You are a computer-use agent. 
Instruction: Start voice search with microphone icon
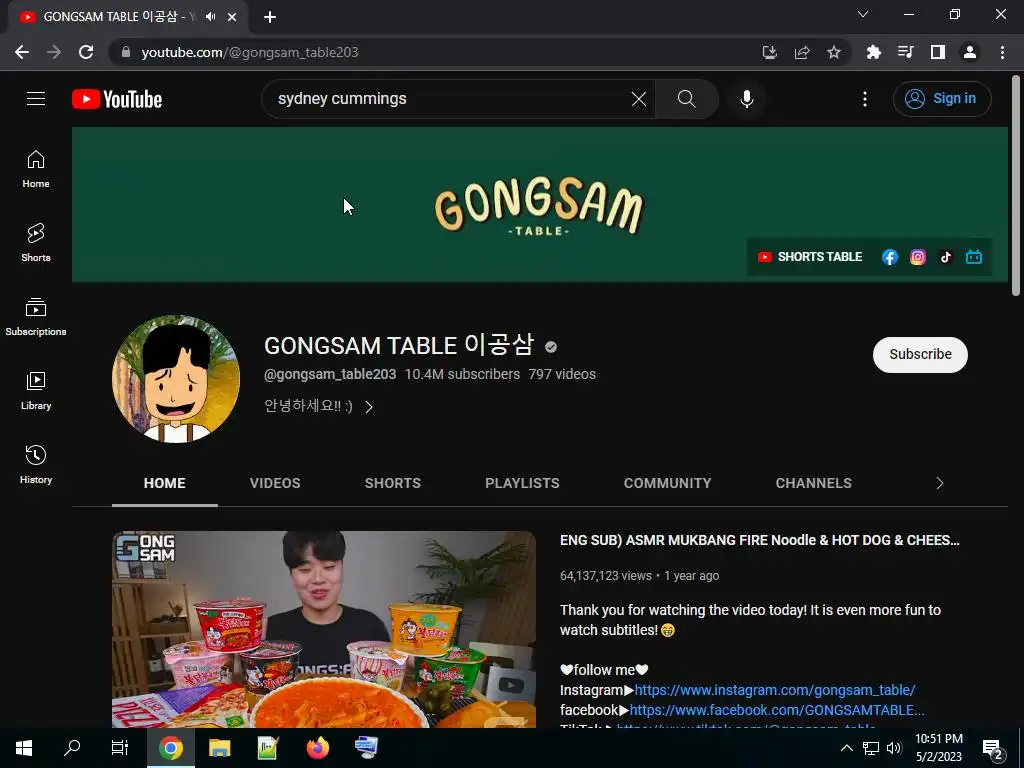(746, 99)
